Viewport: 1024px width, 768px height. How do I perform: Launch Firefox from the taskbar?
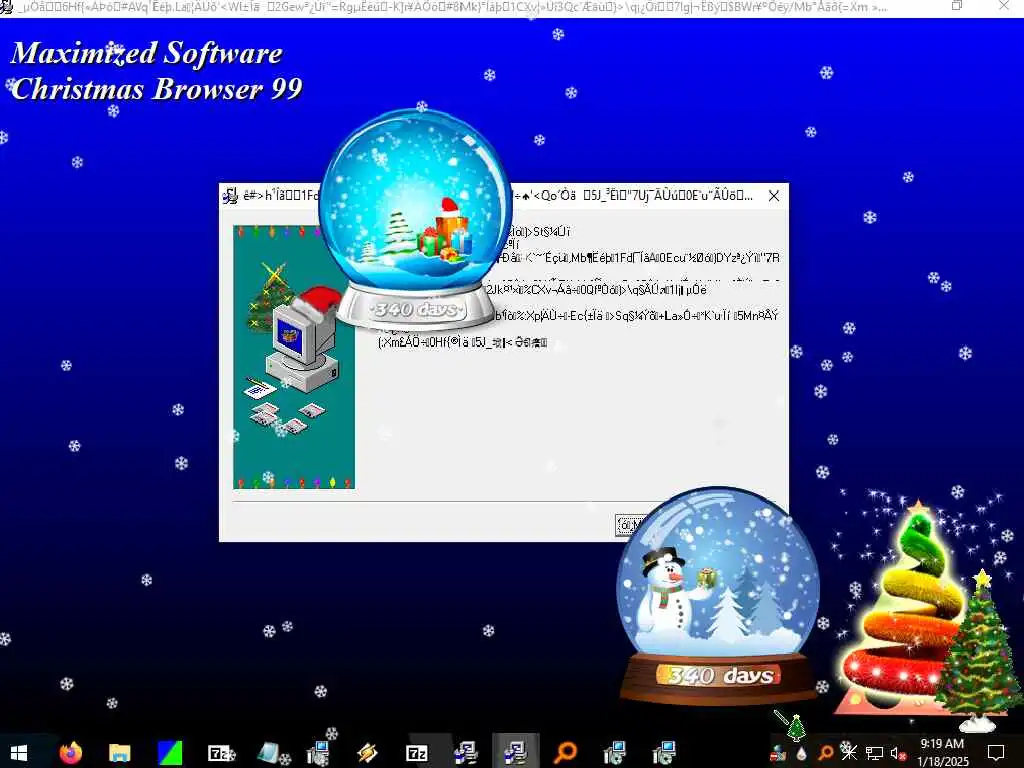71,753
